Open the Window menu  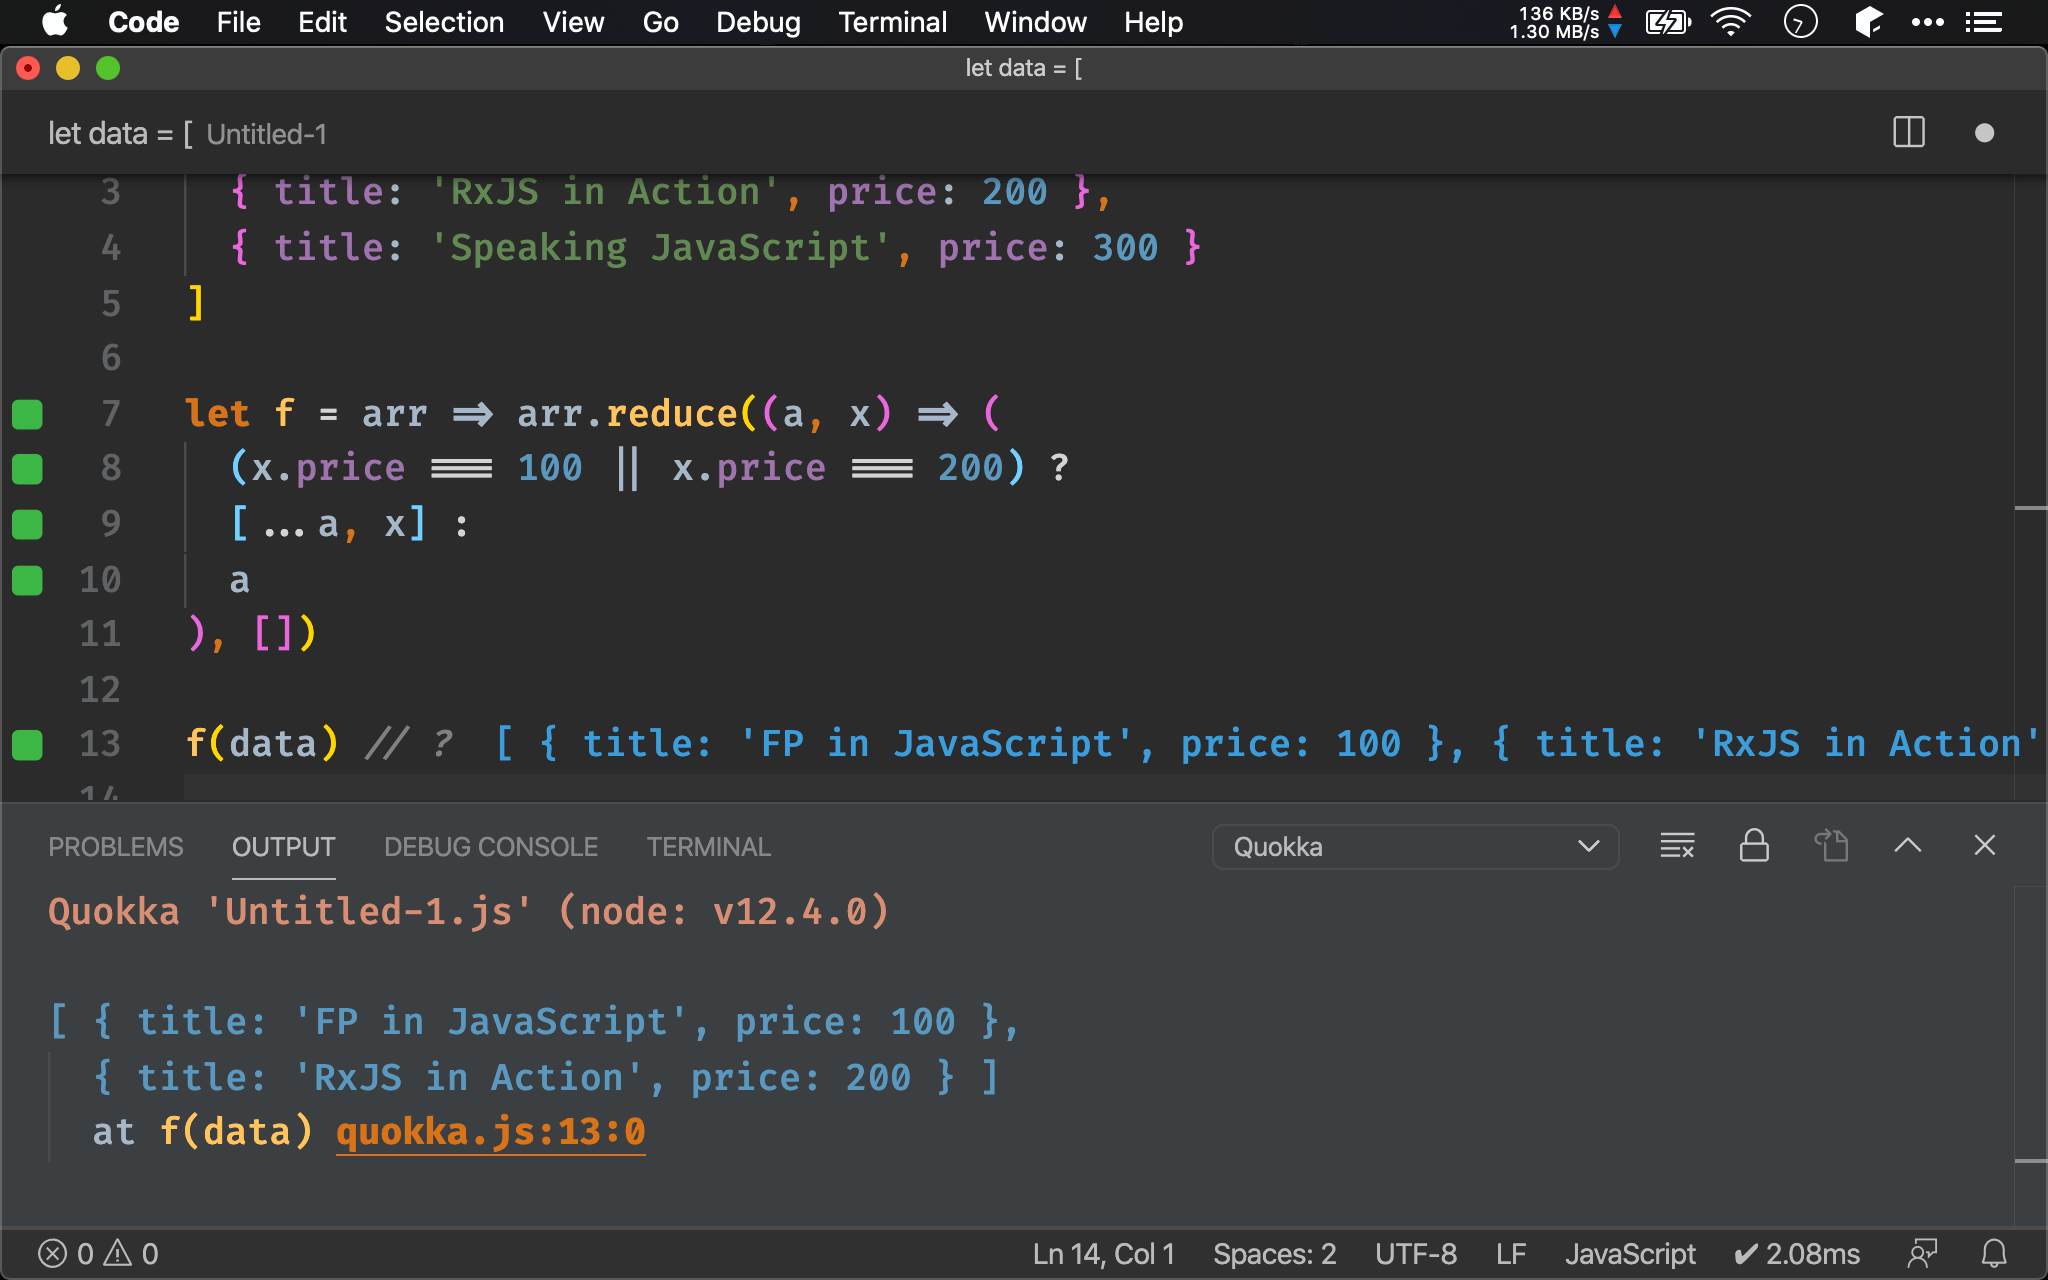pyautogui.click(x=1035, y=22)
